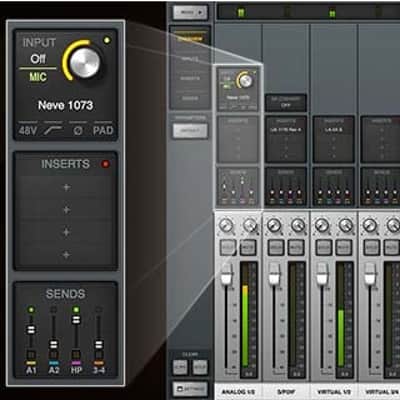
Task: Mute the VIRTUAL 1/2 channel
Action: pyautogui.click(x=344, y=248)
